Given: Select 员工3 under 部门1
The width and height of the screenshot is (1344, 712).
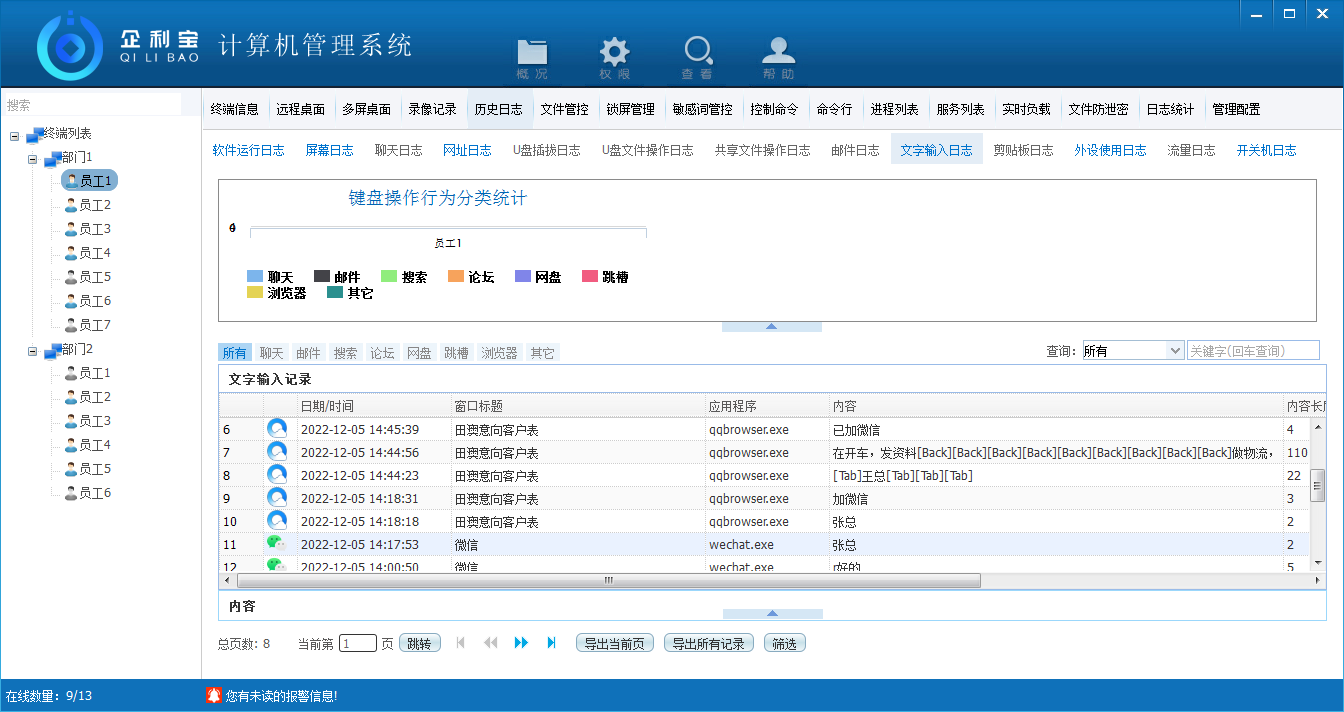Looking at the screenshot, I should (94, 229).
